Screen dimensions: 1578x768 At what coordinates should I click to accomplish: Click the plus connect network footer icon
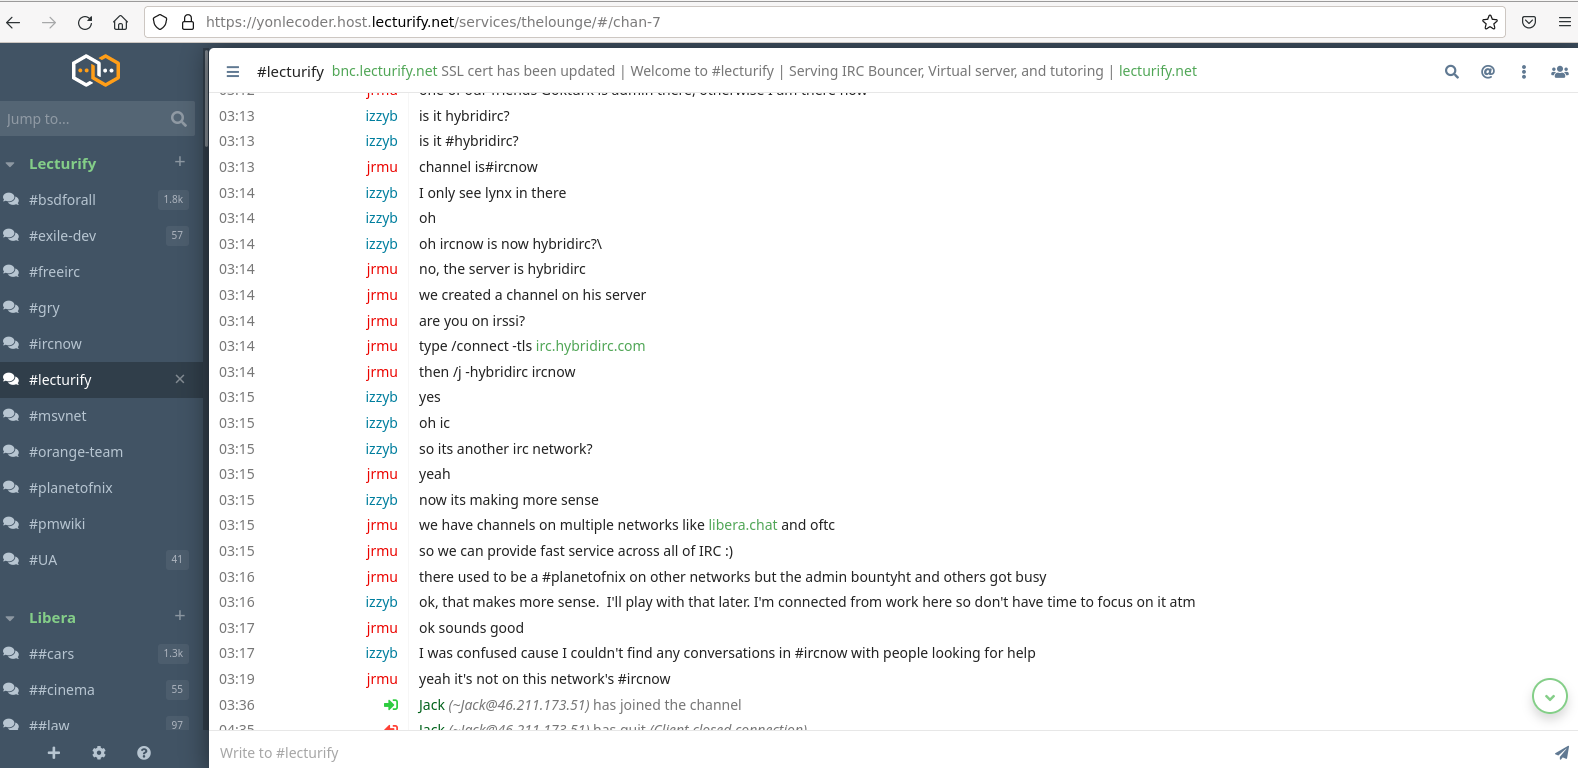[54, 753]
